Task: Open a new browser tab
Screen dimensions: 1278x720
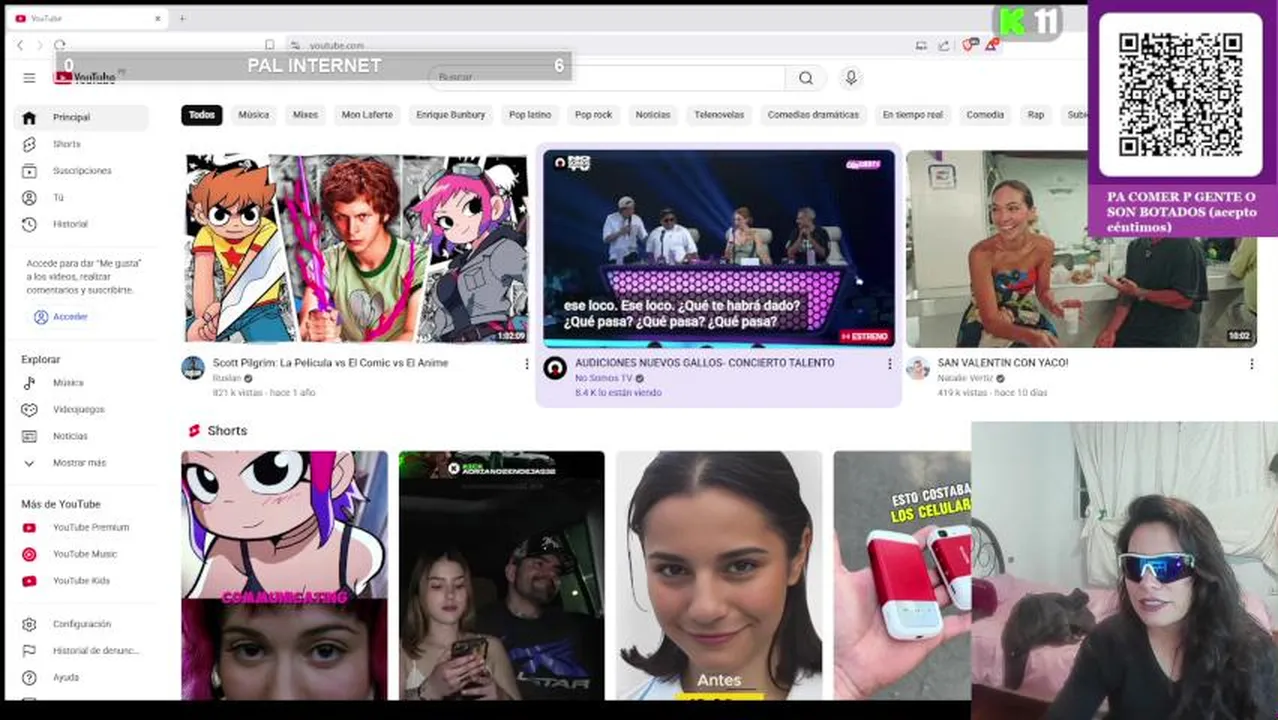Action: pyautogui.click(x=182, y=18)
